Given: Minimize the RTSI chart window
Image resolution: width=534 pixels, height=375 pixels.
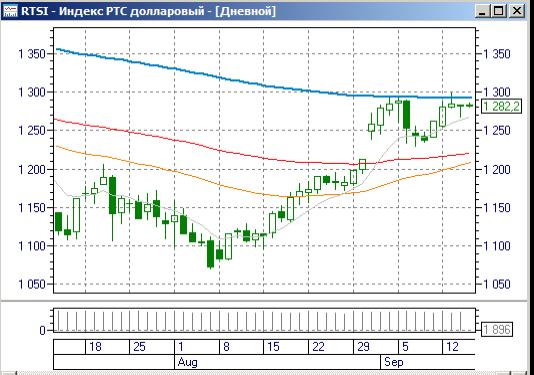Looking at the screenshot, I should pyautogui.click(x=482, y=11).
